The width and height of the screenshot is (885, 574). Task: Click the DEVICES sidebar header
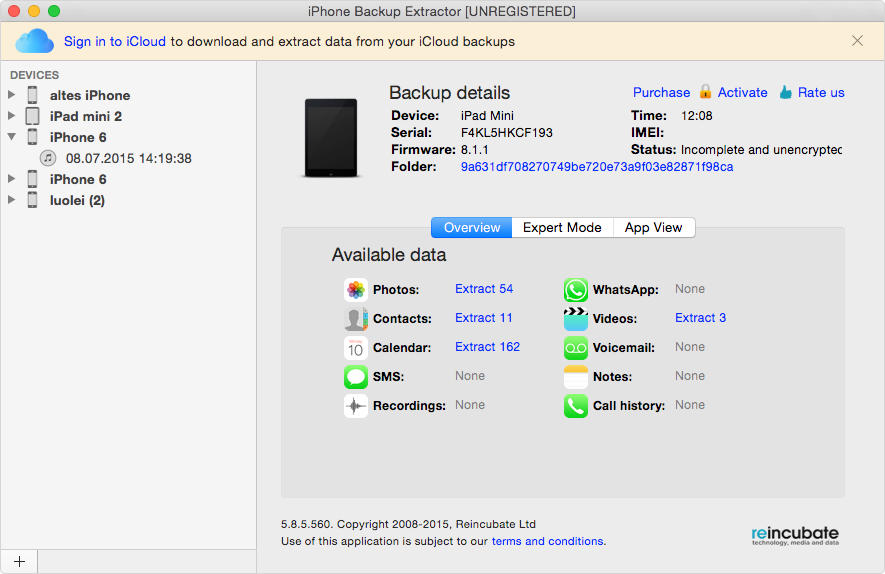[x=34, y=75]
